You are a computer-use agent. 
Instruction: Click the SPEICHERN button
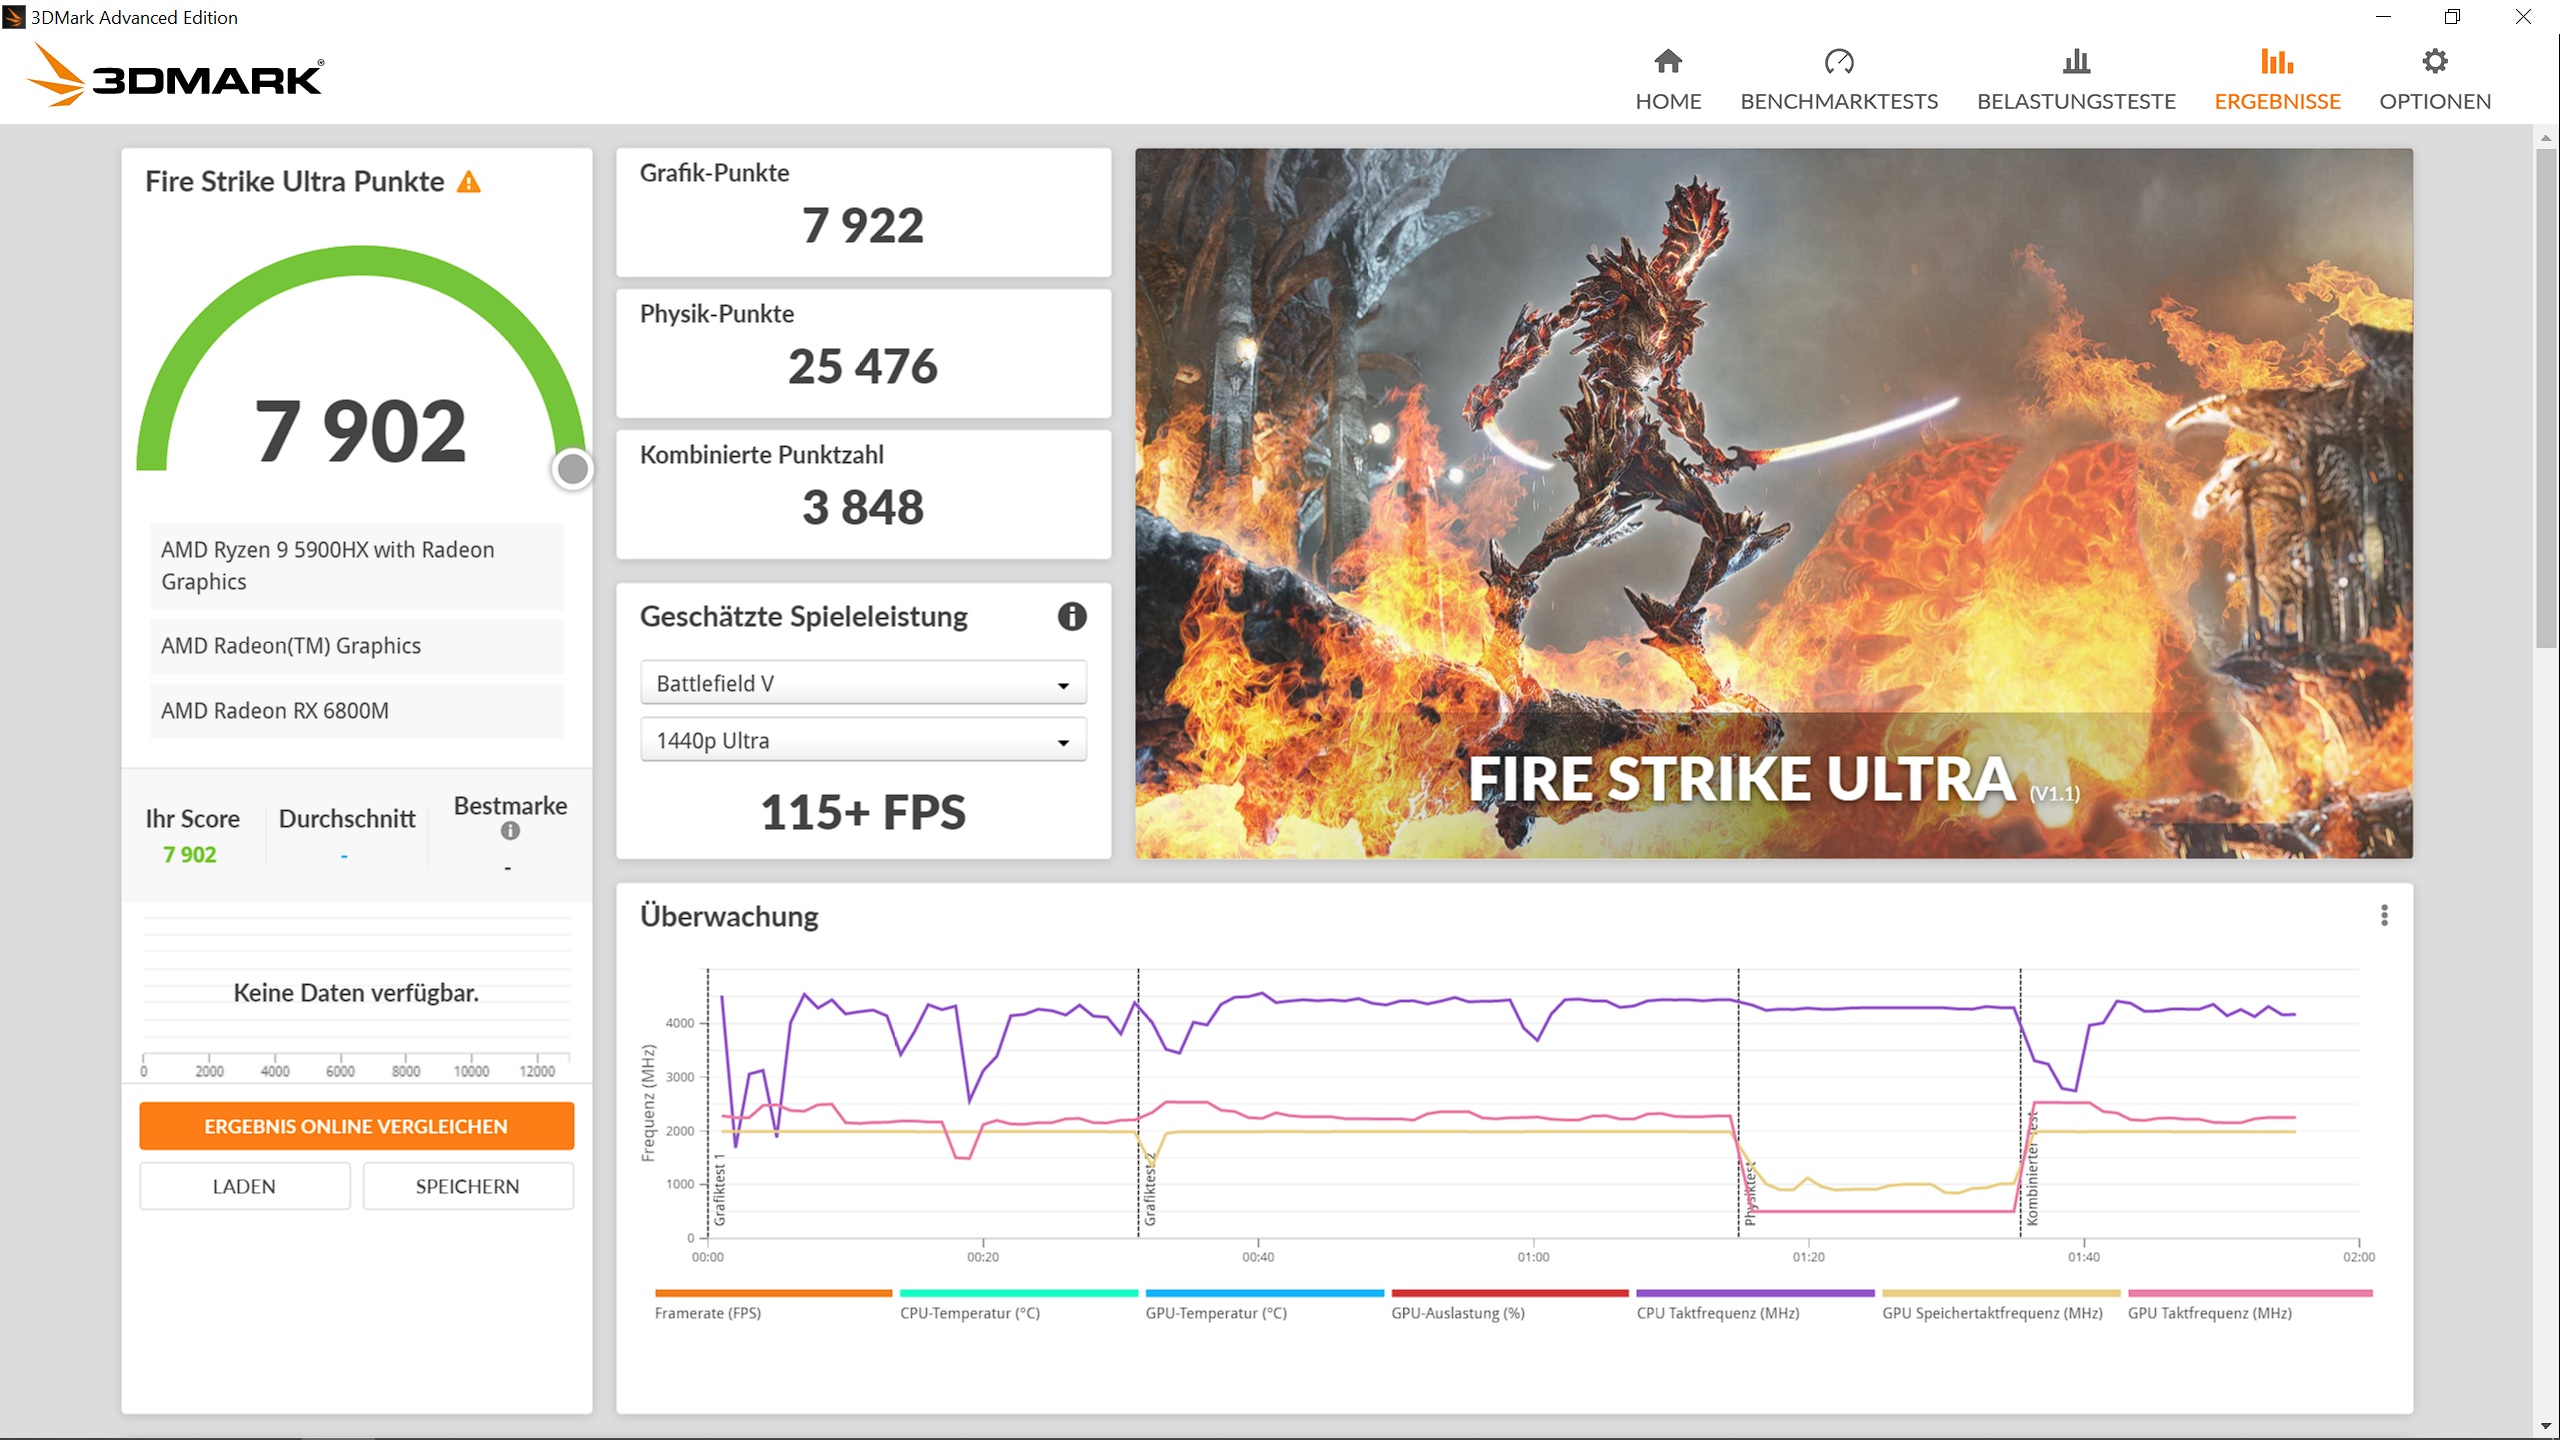pyautogui.click(x=467, y=1186)
